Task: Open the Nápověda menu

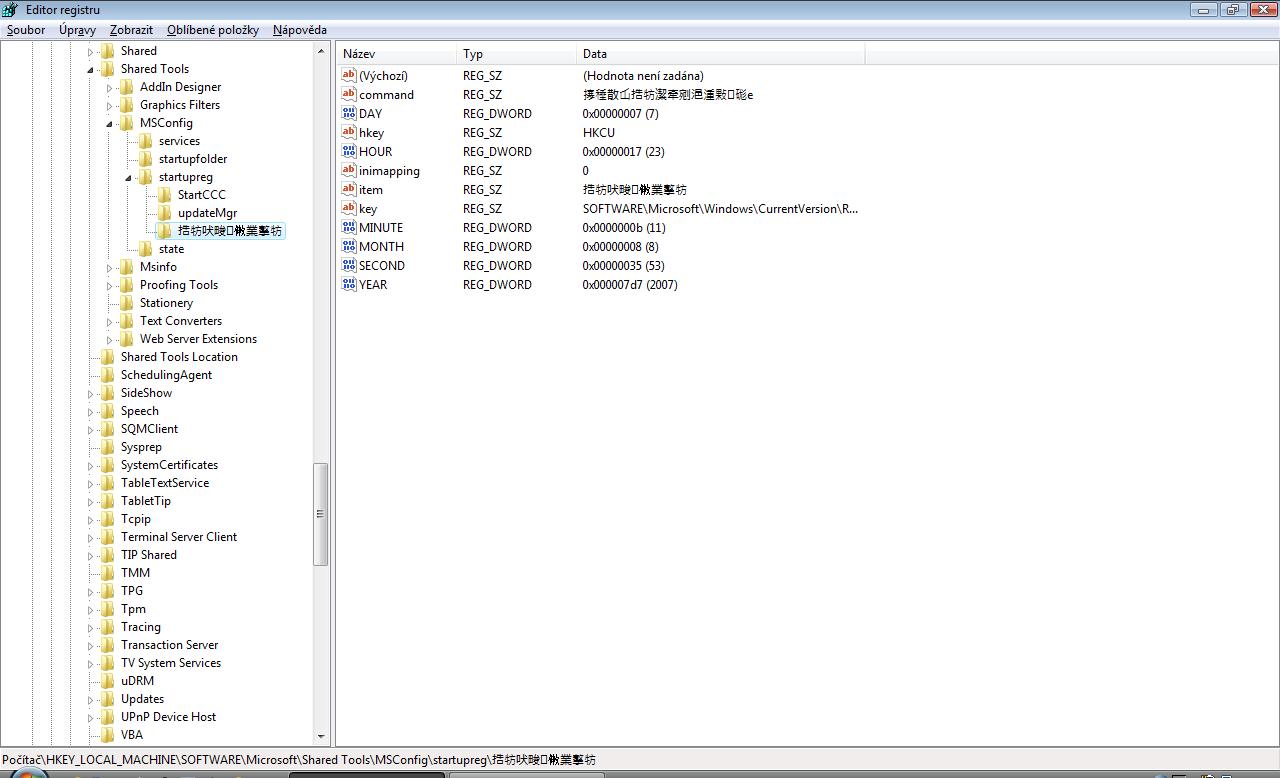Action: pos(299,30)
